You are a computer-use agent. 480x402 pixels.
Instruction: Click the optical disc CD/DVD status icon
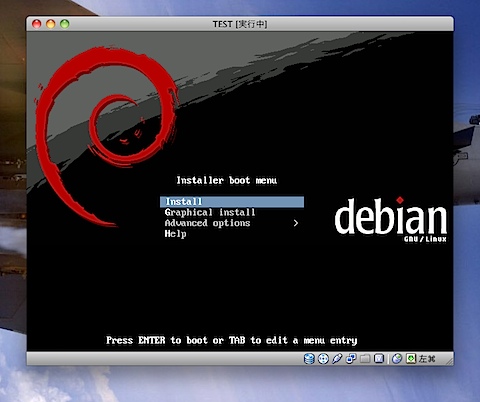(323, 359)
